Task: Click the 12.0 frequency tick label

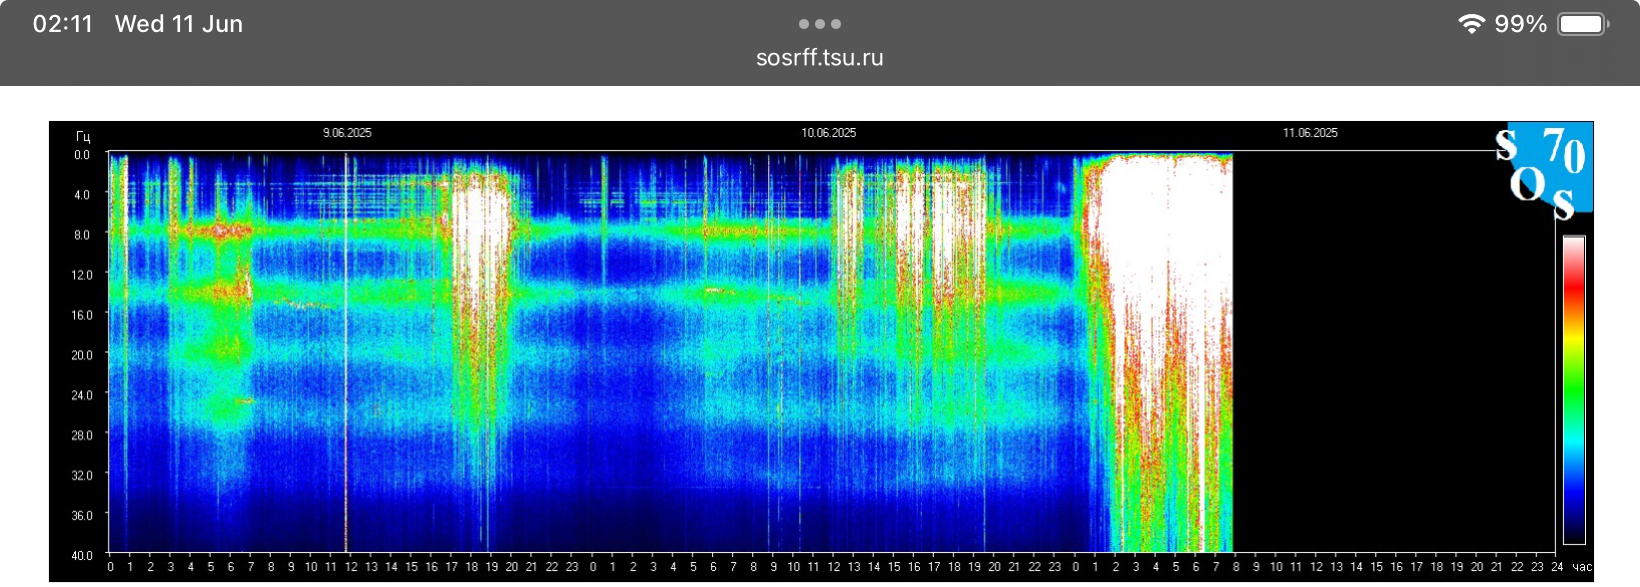Action: tap(82, 275)
